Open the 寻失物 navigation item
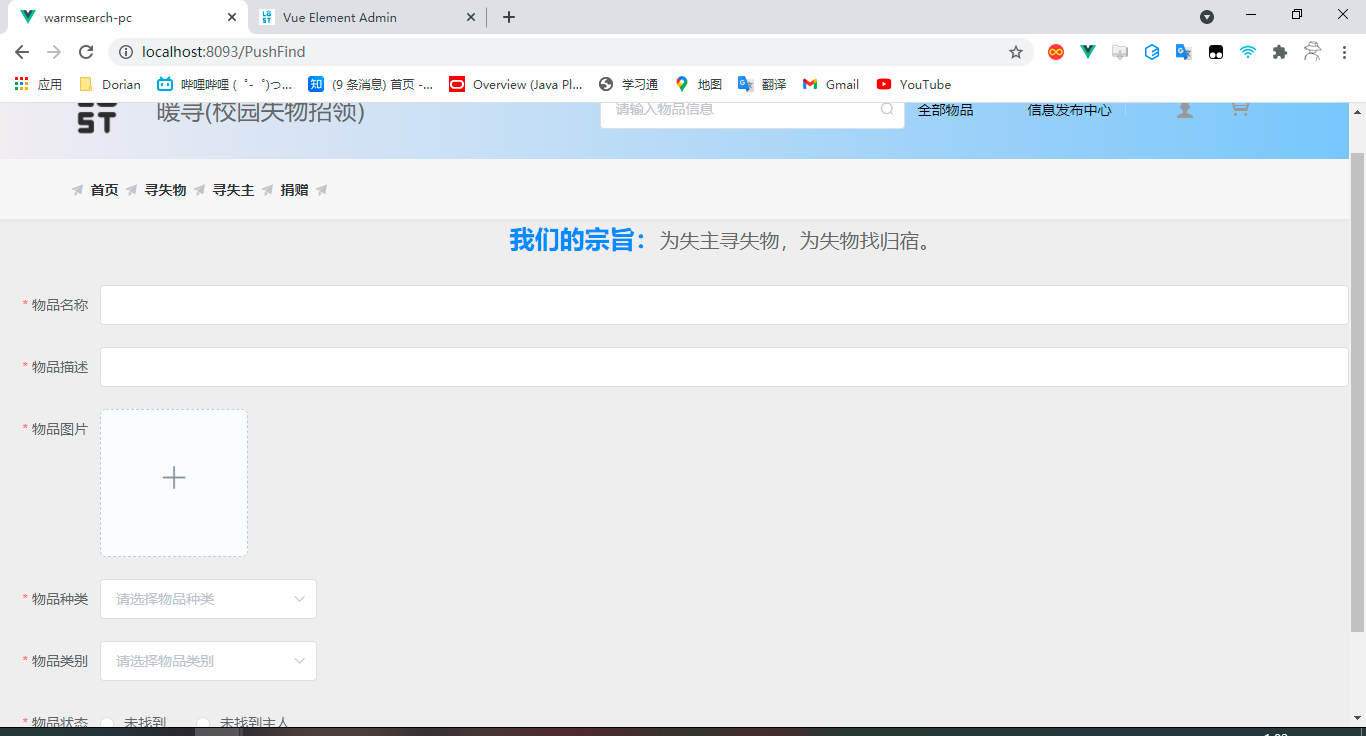The width and height of the screenshot is (1366, 736). point(165,190)
